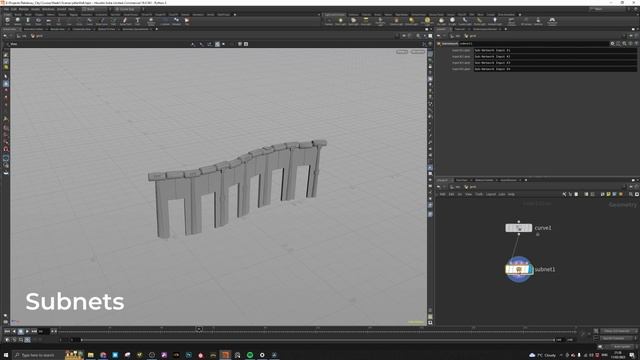Add a Portal Light from the shelf
Image resolution: width=640 pixels, height=360 pixels.
pos(479,21)
